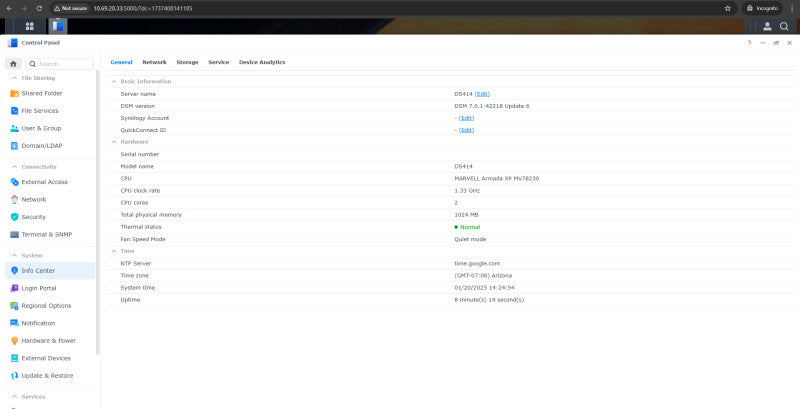Click the time.google.com NTP value

[477, 264]
